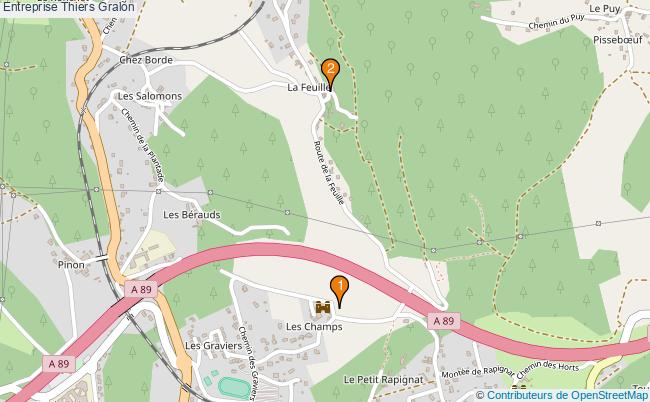Click the power line pylon near Les Bérauds
The image size is (650, 402).
[211, 192]
